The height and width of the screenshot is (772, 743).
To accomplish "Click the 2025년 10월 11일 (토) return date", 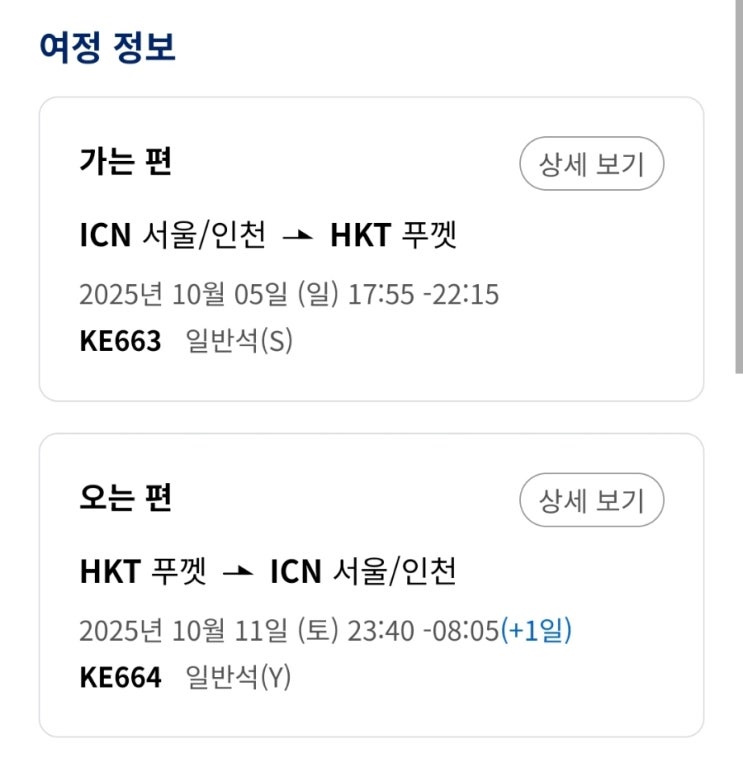I will point(209,630).
